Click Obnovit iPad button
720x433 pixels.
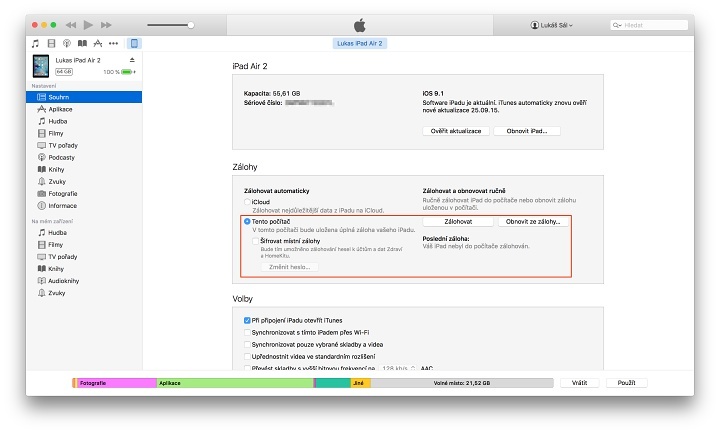[527, 131]
